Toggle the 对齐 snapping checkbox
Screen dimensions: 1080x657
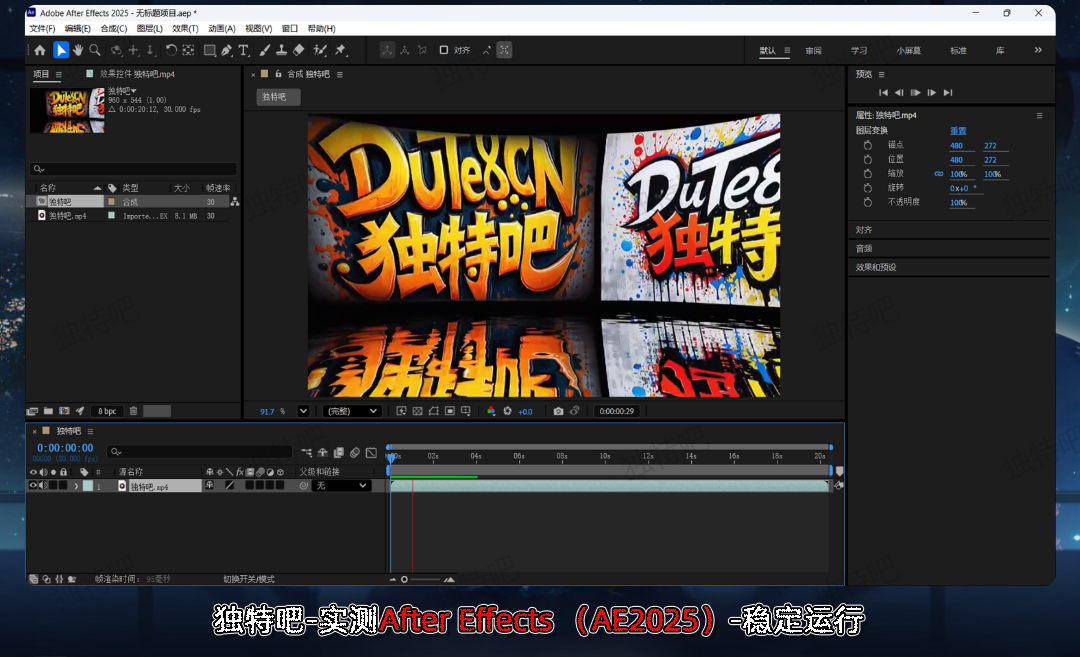point(444,50)
